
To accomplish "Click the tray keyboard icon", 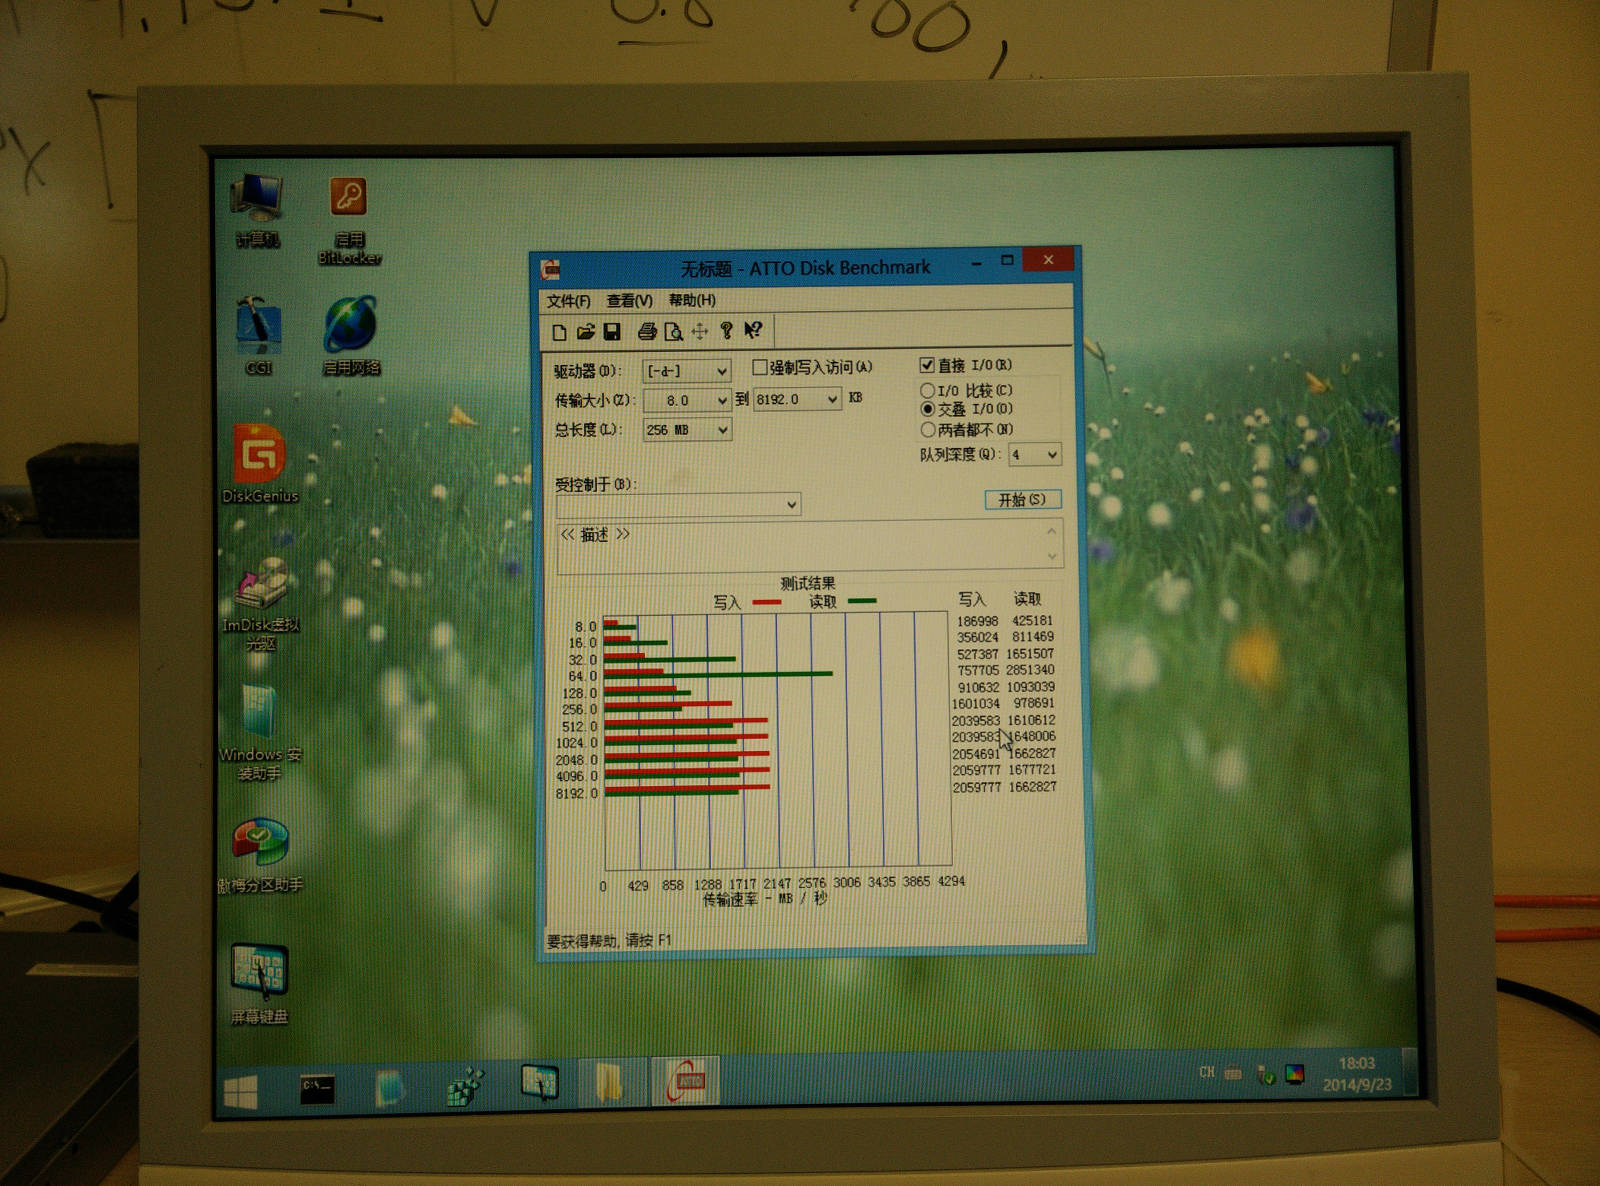I will tap(1234, 1073).
